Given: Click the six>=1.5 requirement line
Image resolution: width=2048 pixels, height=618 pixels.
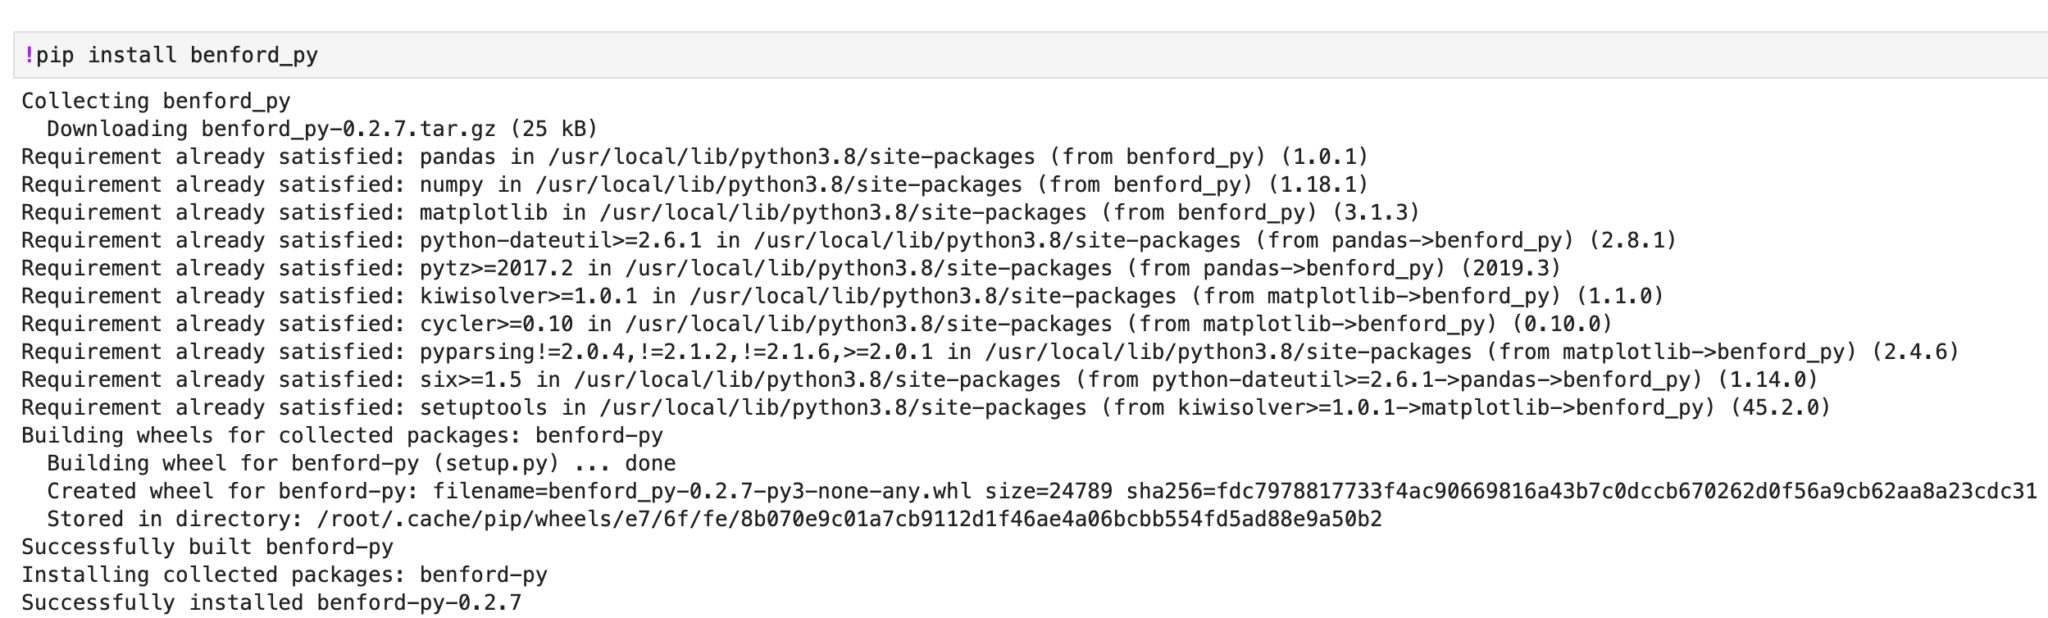Looking at the screenshot, I should [x=919, y=380].
